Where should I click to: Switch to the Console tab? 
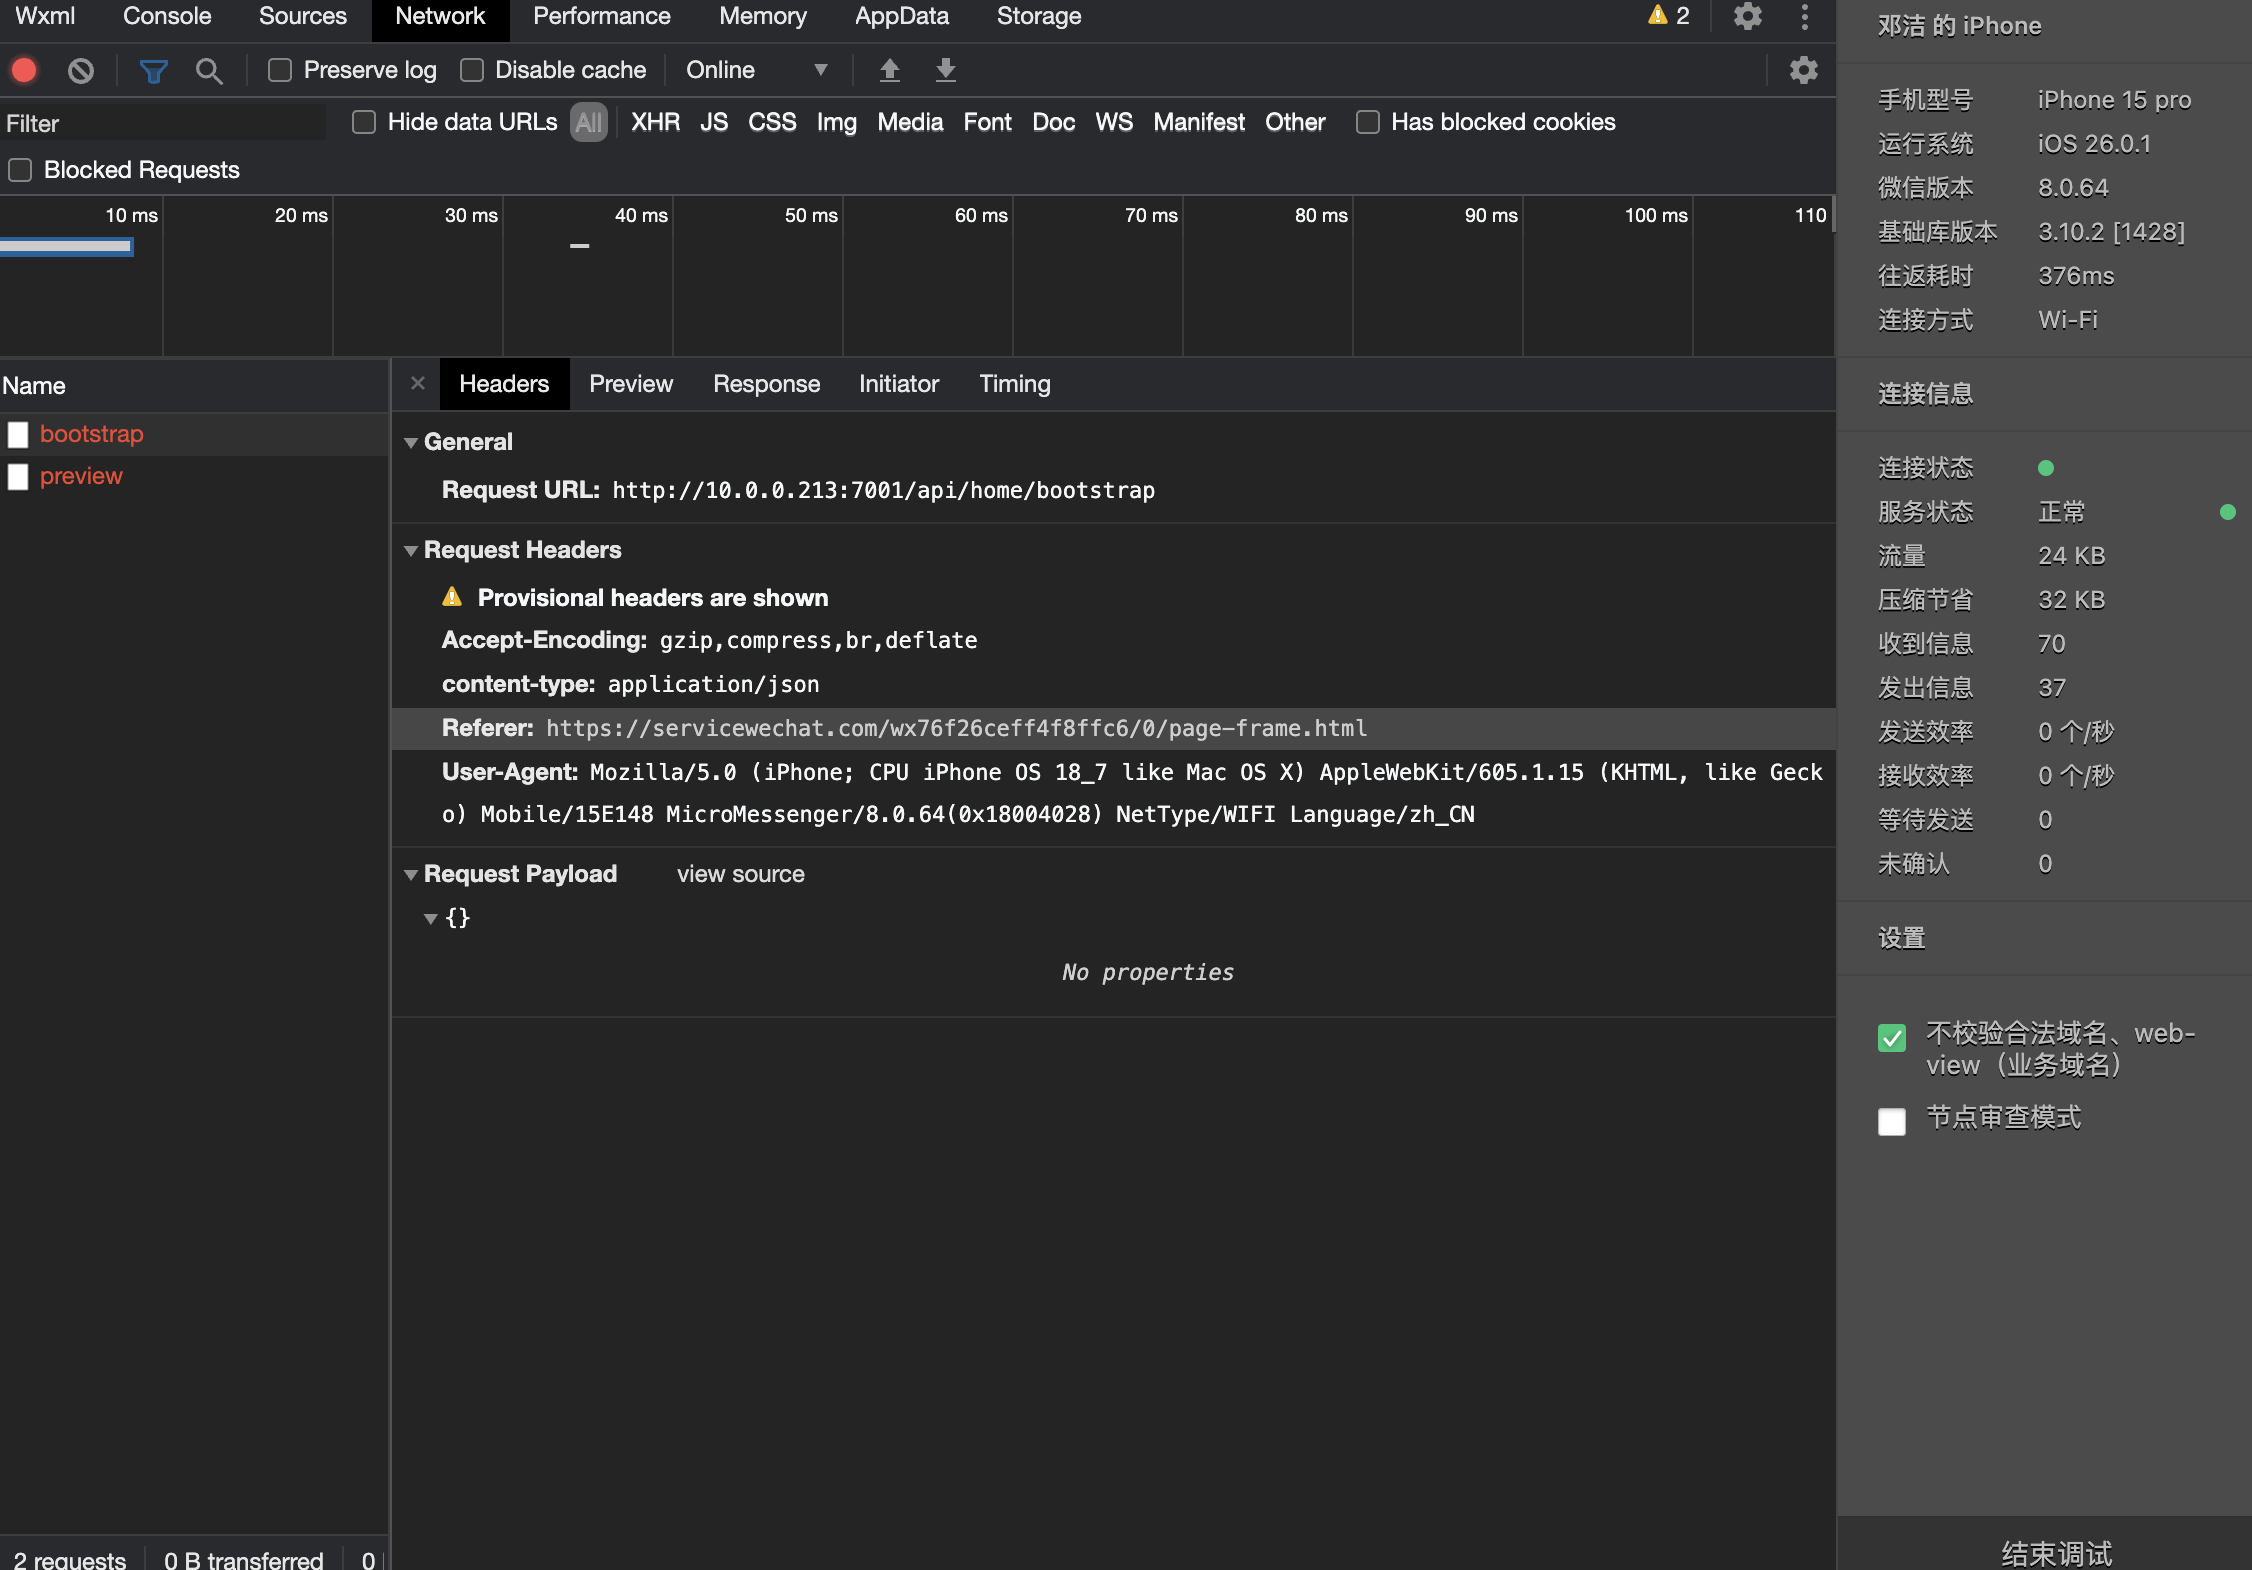click(x=167, y=16)
